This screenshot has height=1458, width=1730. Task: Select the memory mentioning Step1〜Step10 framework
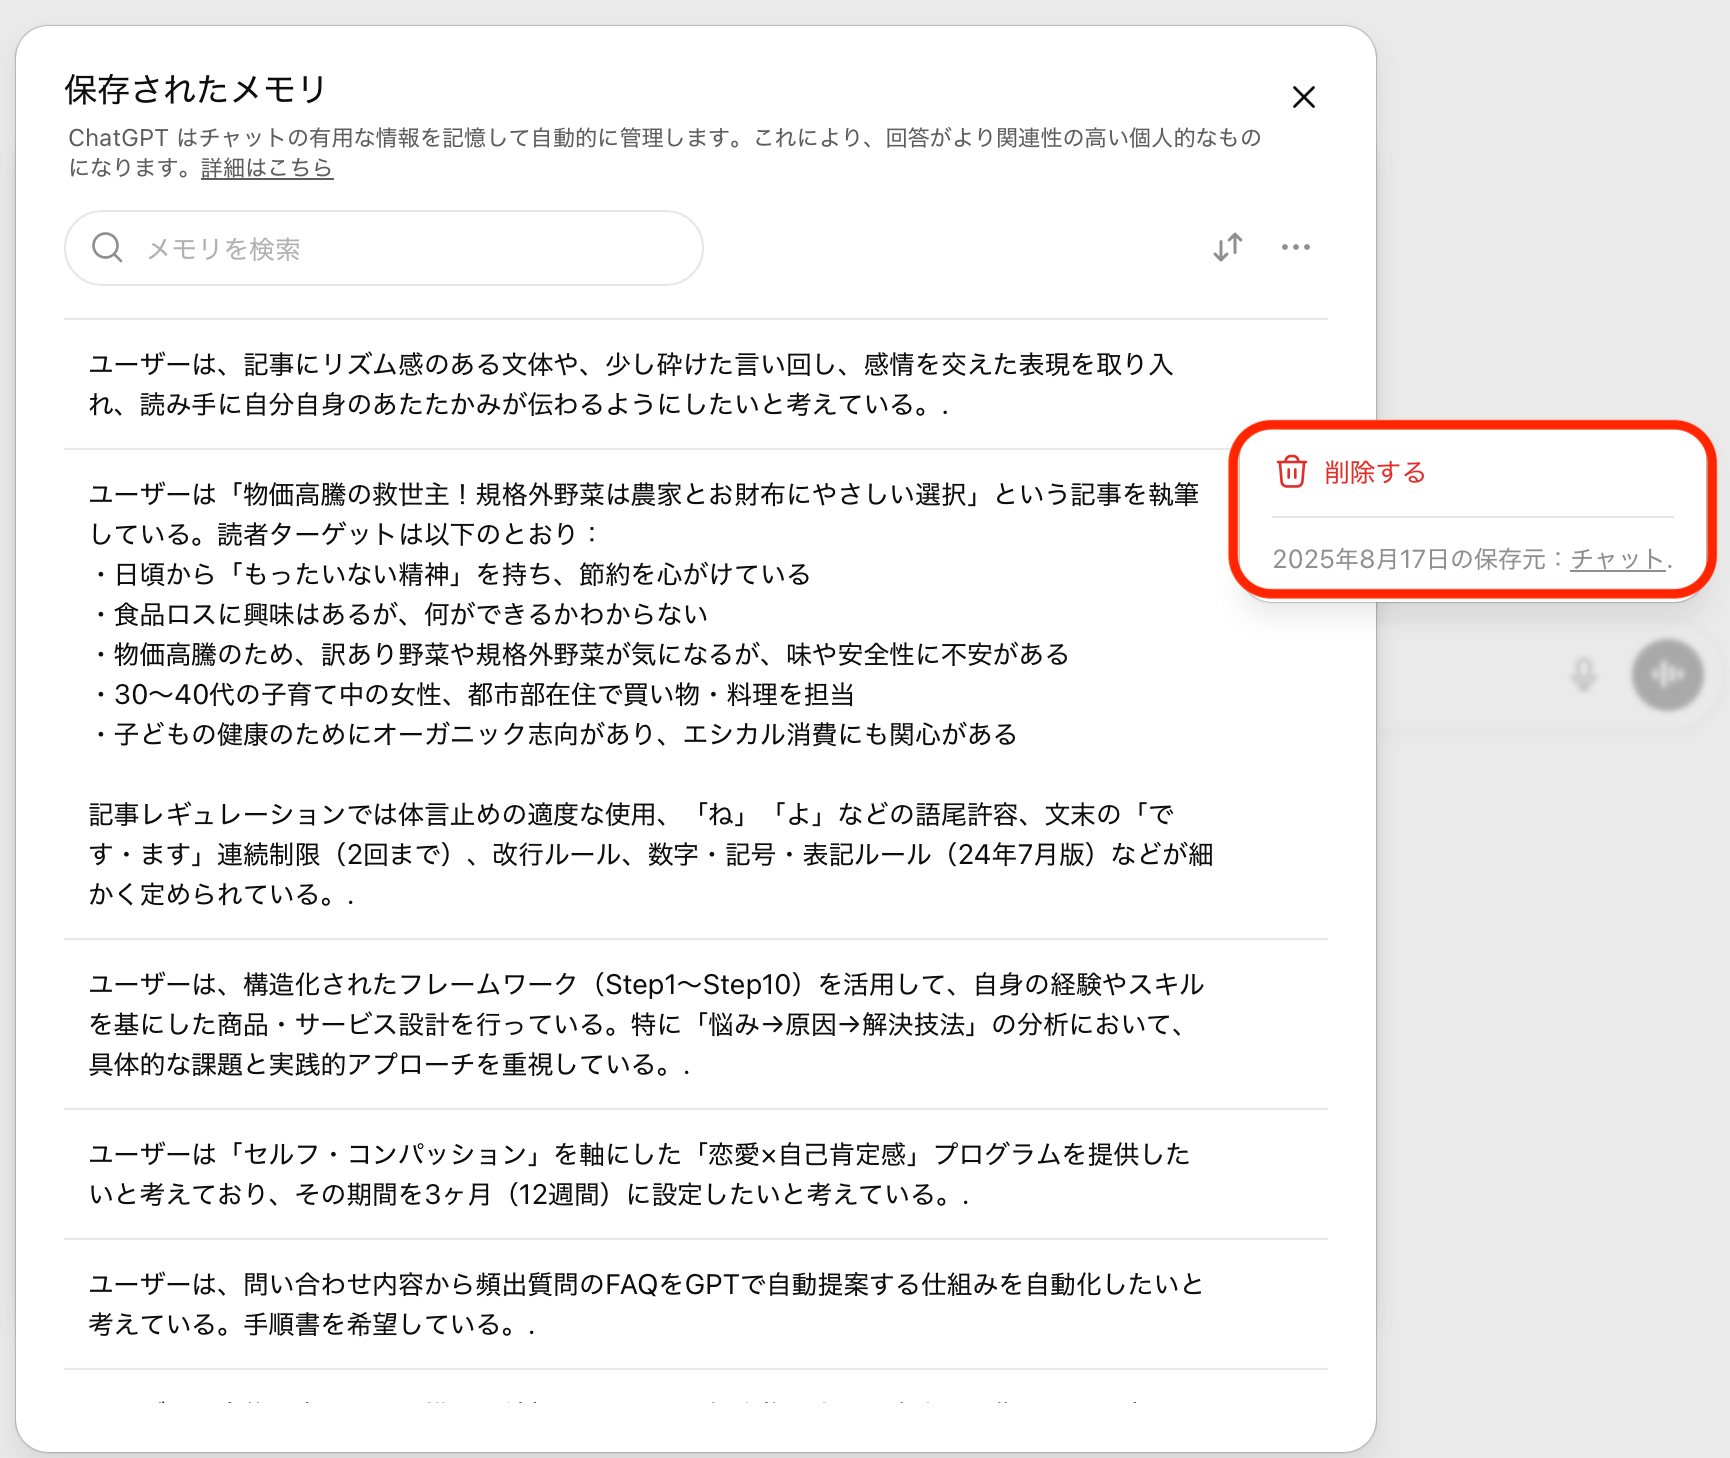pos(645,1024)
